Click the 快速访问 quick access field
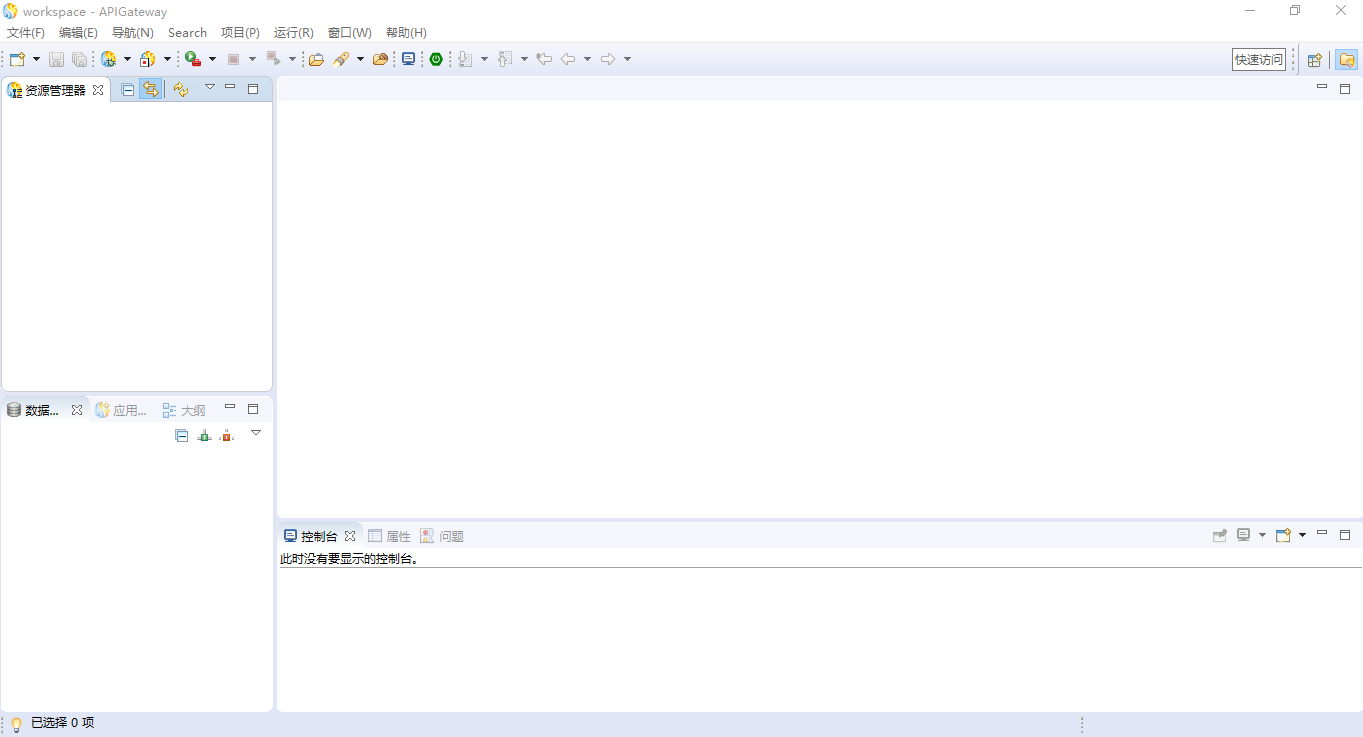The height and width of the screenshot is (737, 1363). click(1258, 59)
